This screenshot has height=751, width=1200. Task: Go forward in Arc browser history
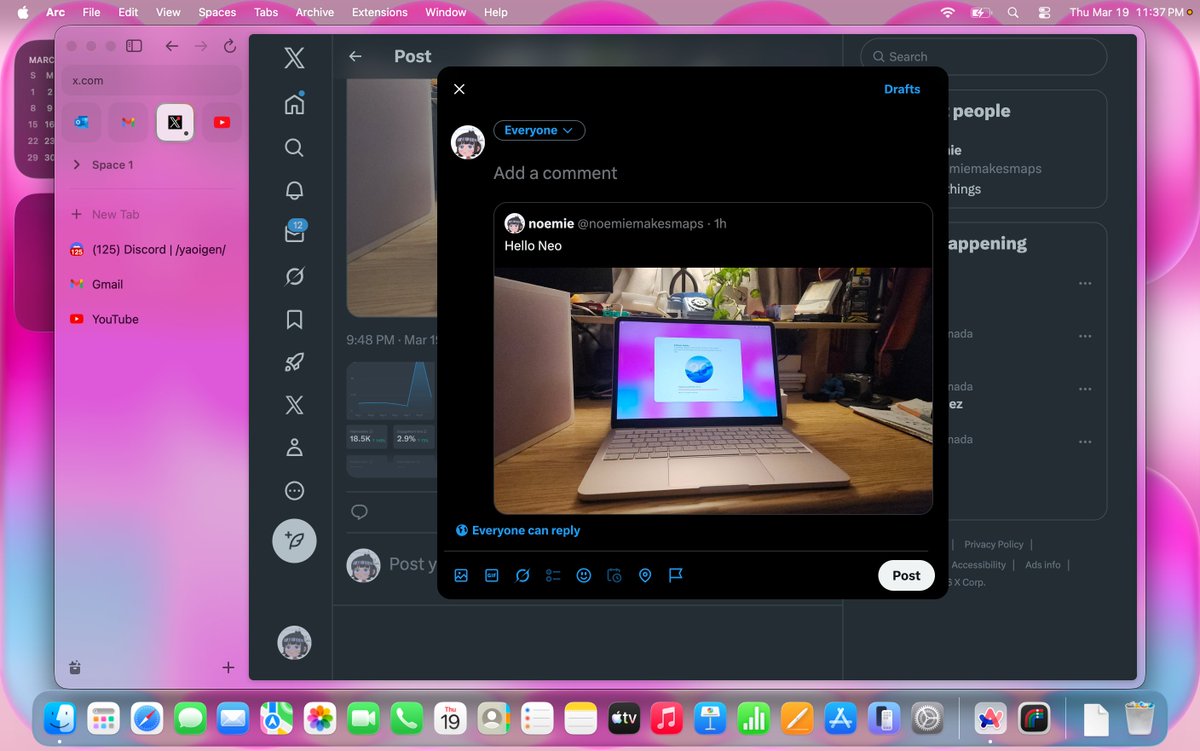tap(201, 46)
